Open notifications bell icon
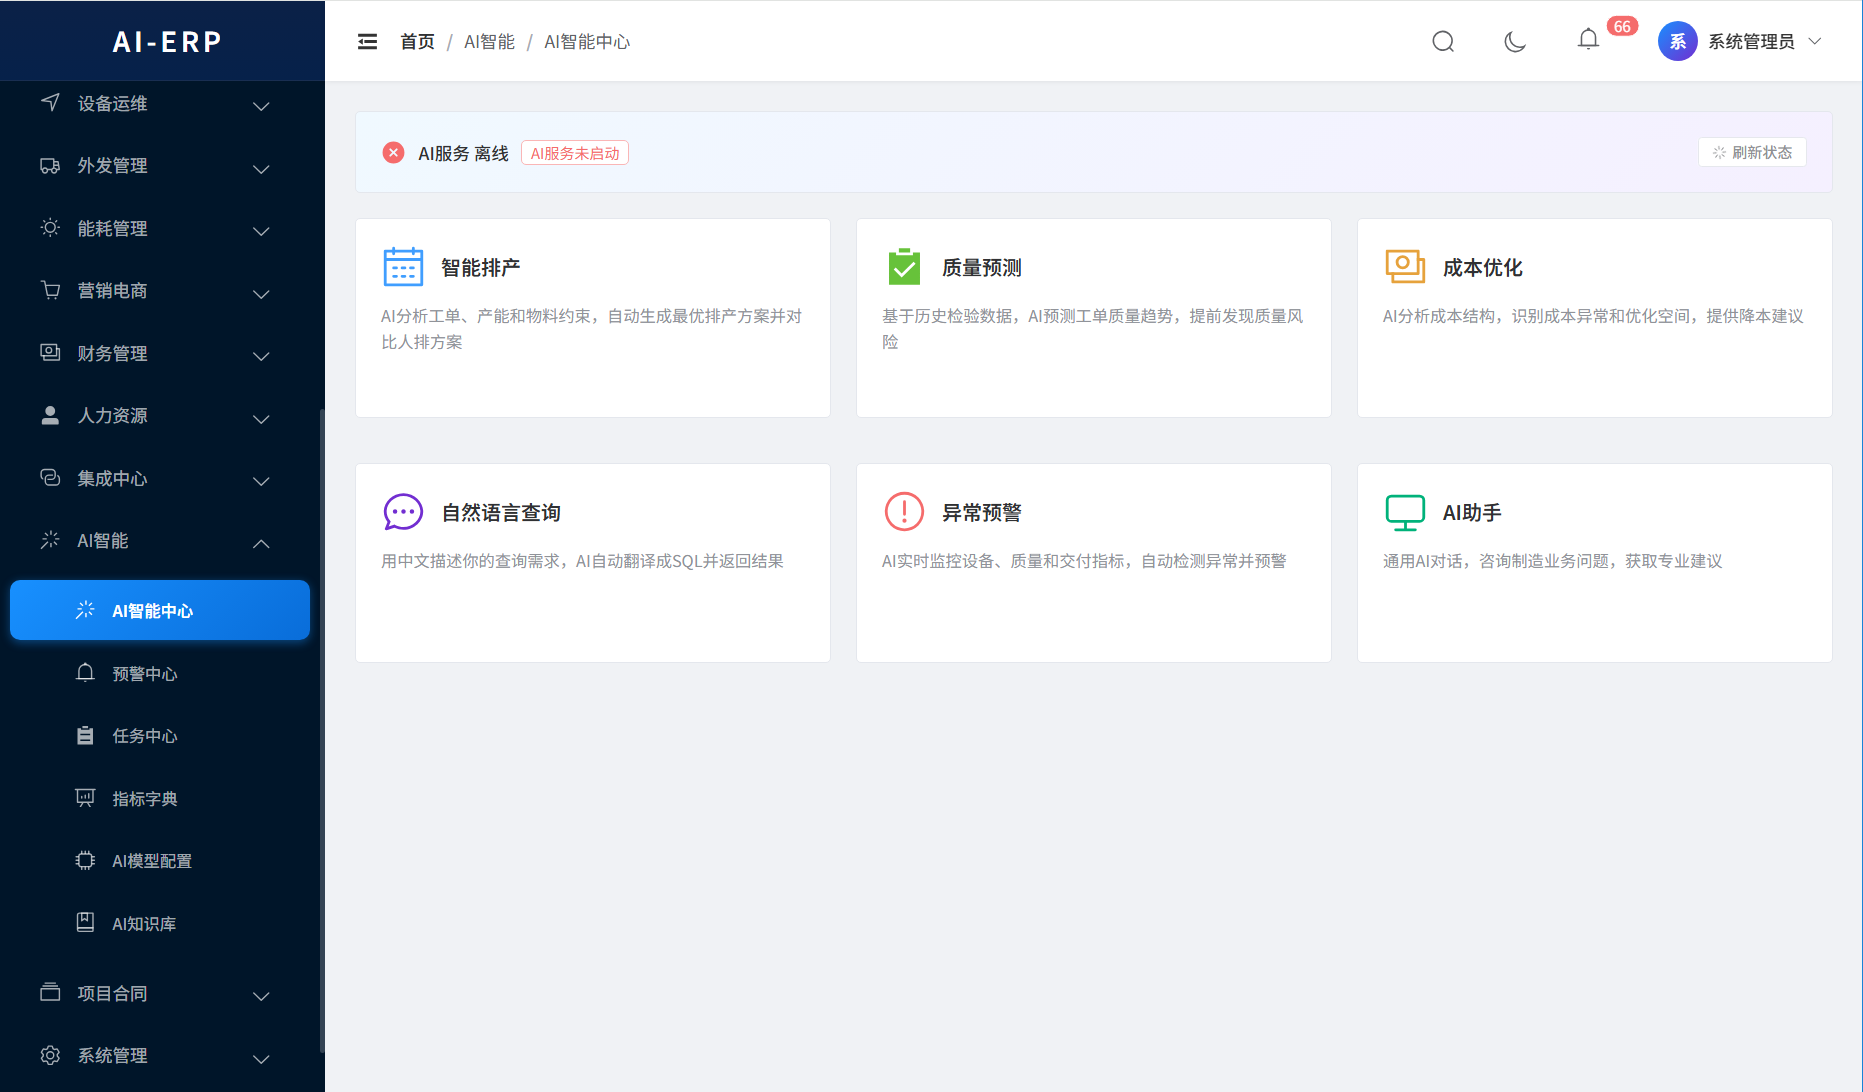Screen dimensions: 1863x1092 click(x=1588, y=40)
